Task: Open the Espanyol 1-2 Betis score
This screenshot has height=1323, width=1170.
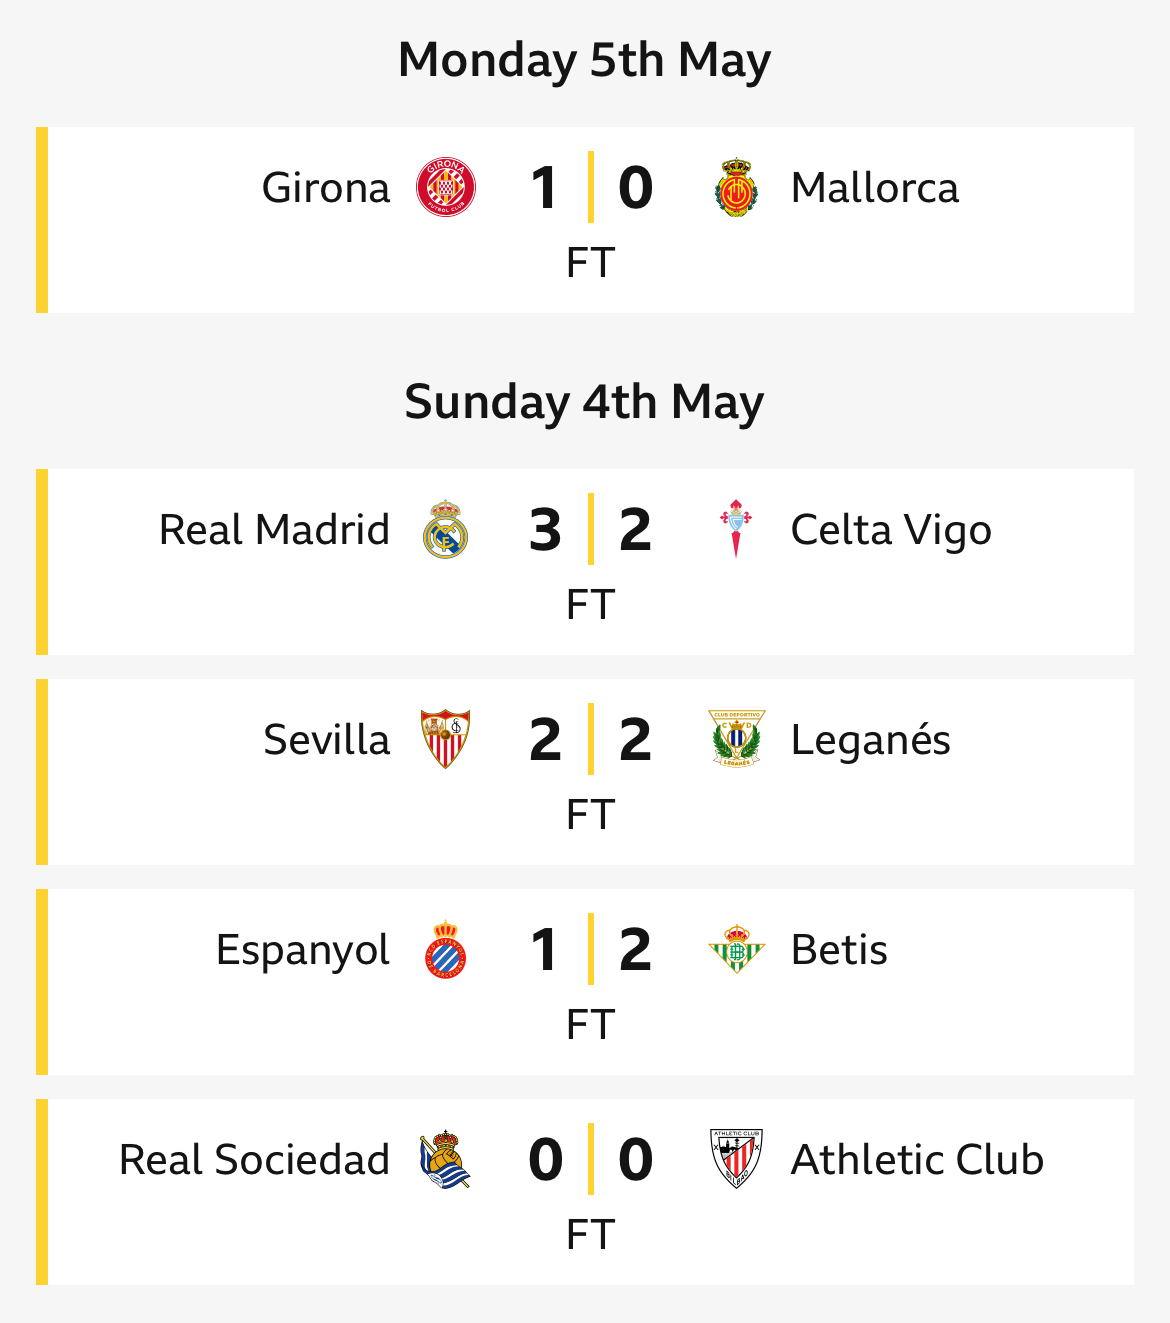Action: (590, 949)
